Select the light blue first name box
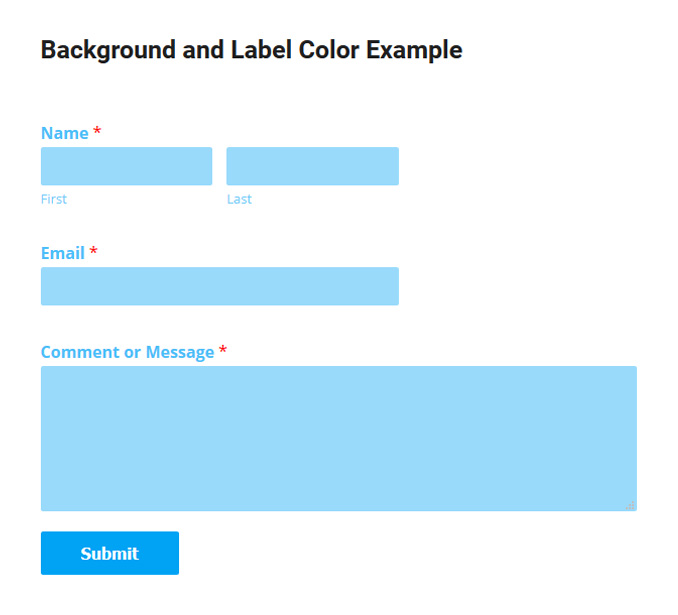This screenshot has height=615, width=678. 126,166
